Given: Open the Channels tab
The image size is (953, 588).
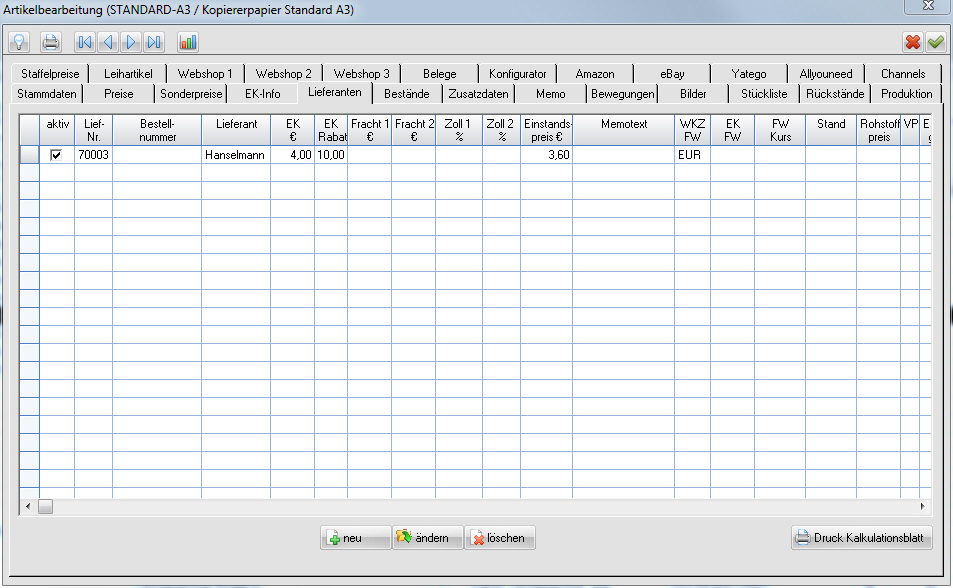Looking at the screenshot, I should [x=903, y=74].
